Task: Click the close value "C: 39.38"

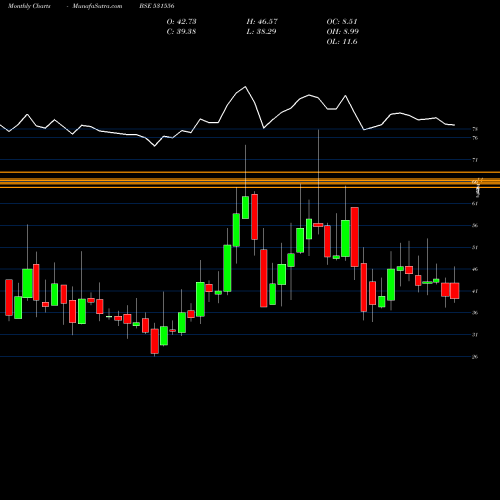Action: (x=181, y=31)
